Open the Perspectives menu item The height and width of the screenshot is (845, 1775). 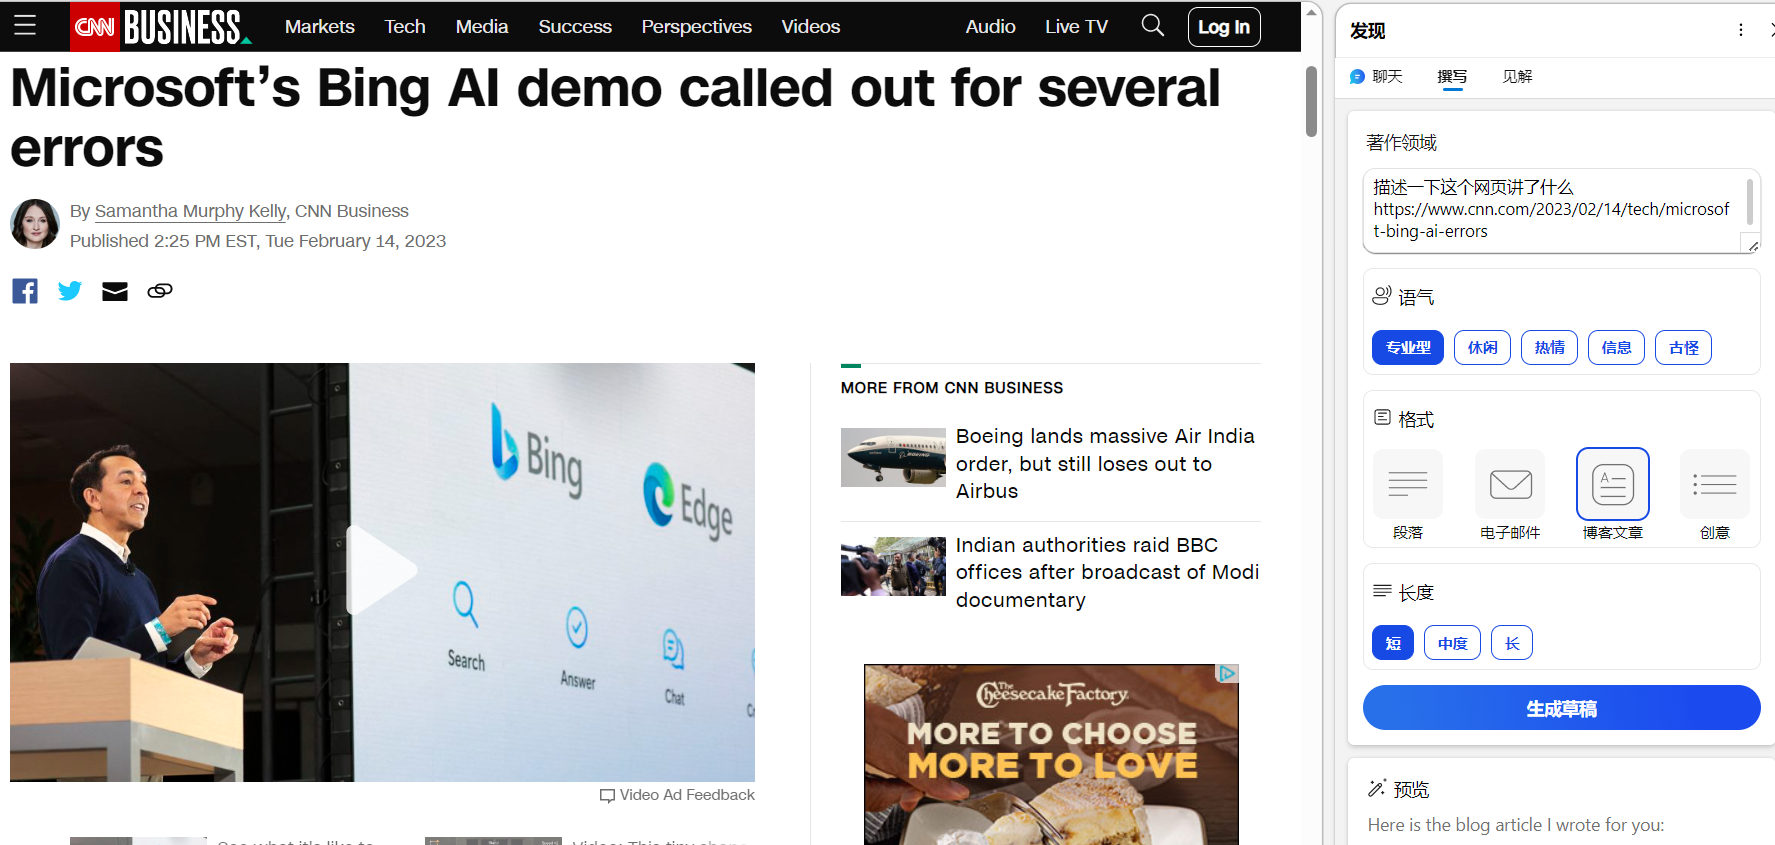click(697, 27)
